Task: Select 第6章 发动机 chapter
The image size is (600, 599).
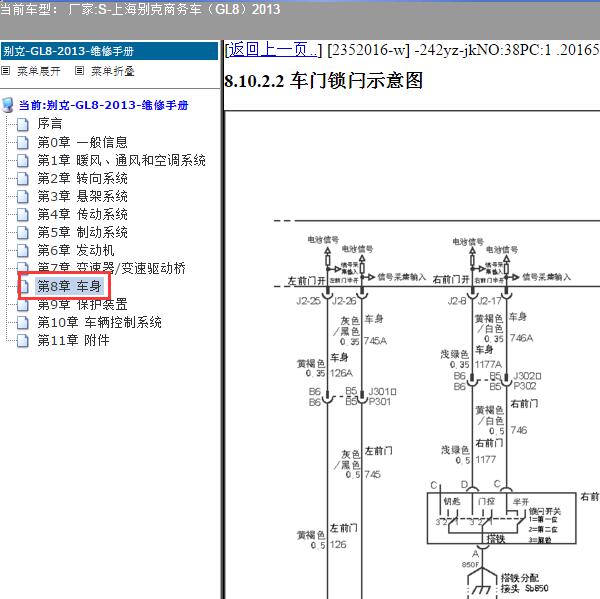Action: pyautogui.click(x=76, y=250)
